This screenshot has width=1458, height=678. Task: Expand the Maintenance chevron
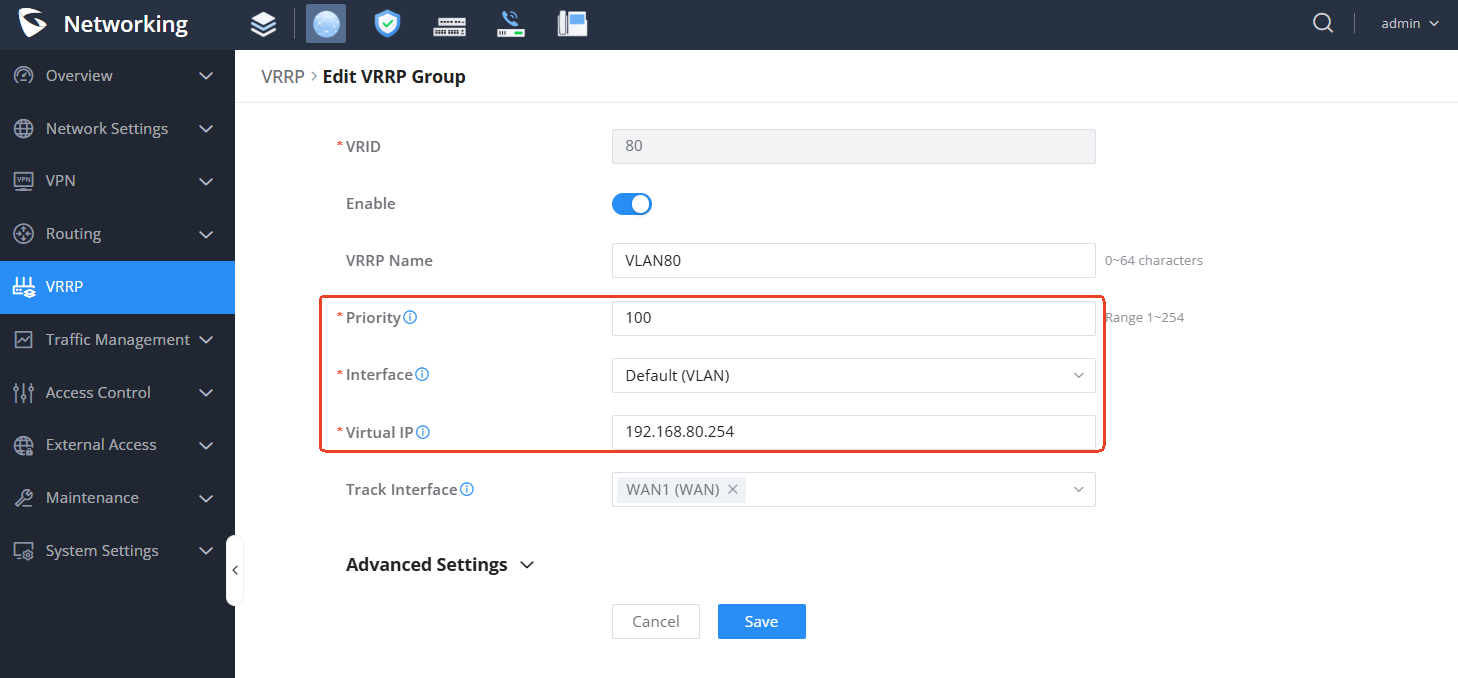pos(206,498)
